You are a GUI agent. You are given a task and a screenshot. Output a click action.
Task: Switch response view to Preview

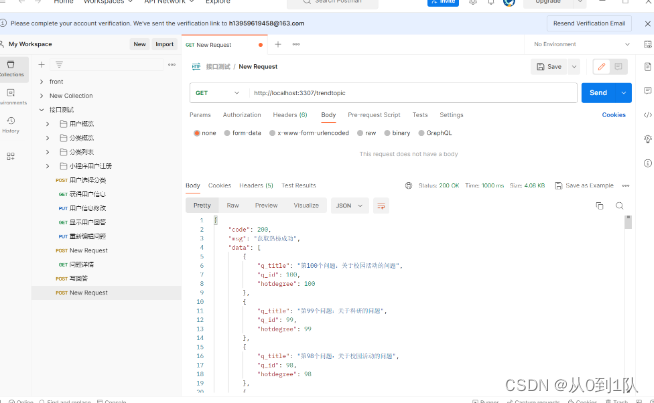pos(266,206)
